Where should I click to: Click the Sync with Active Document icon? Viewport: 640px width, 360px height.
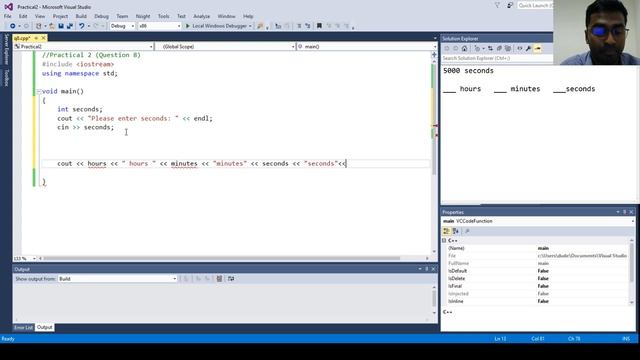pyautogui.click(x=490, y=49)
